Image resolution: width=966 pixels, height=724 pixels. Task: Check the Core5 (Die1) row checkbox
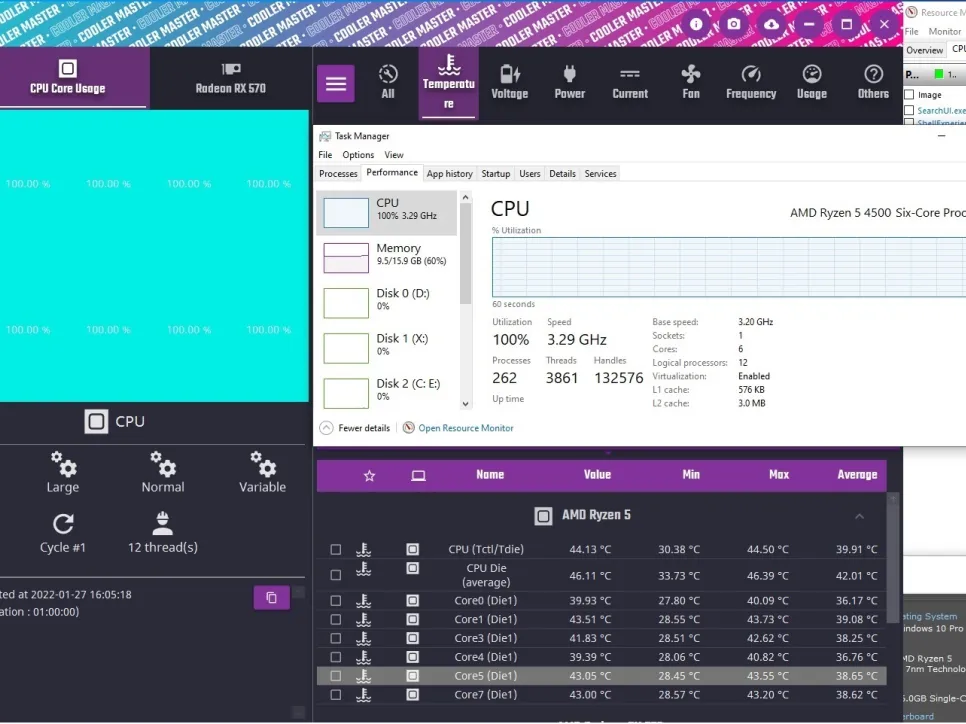(x=336, y=676)
